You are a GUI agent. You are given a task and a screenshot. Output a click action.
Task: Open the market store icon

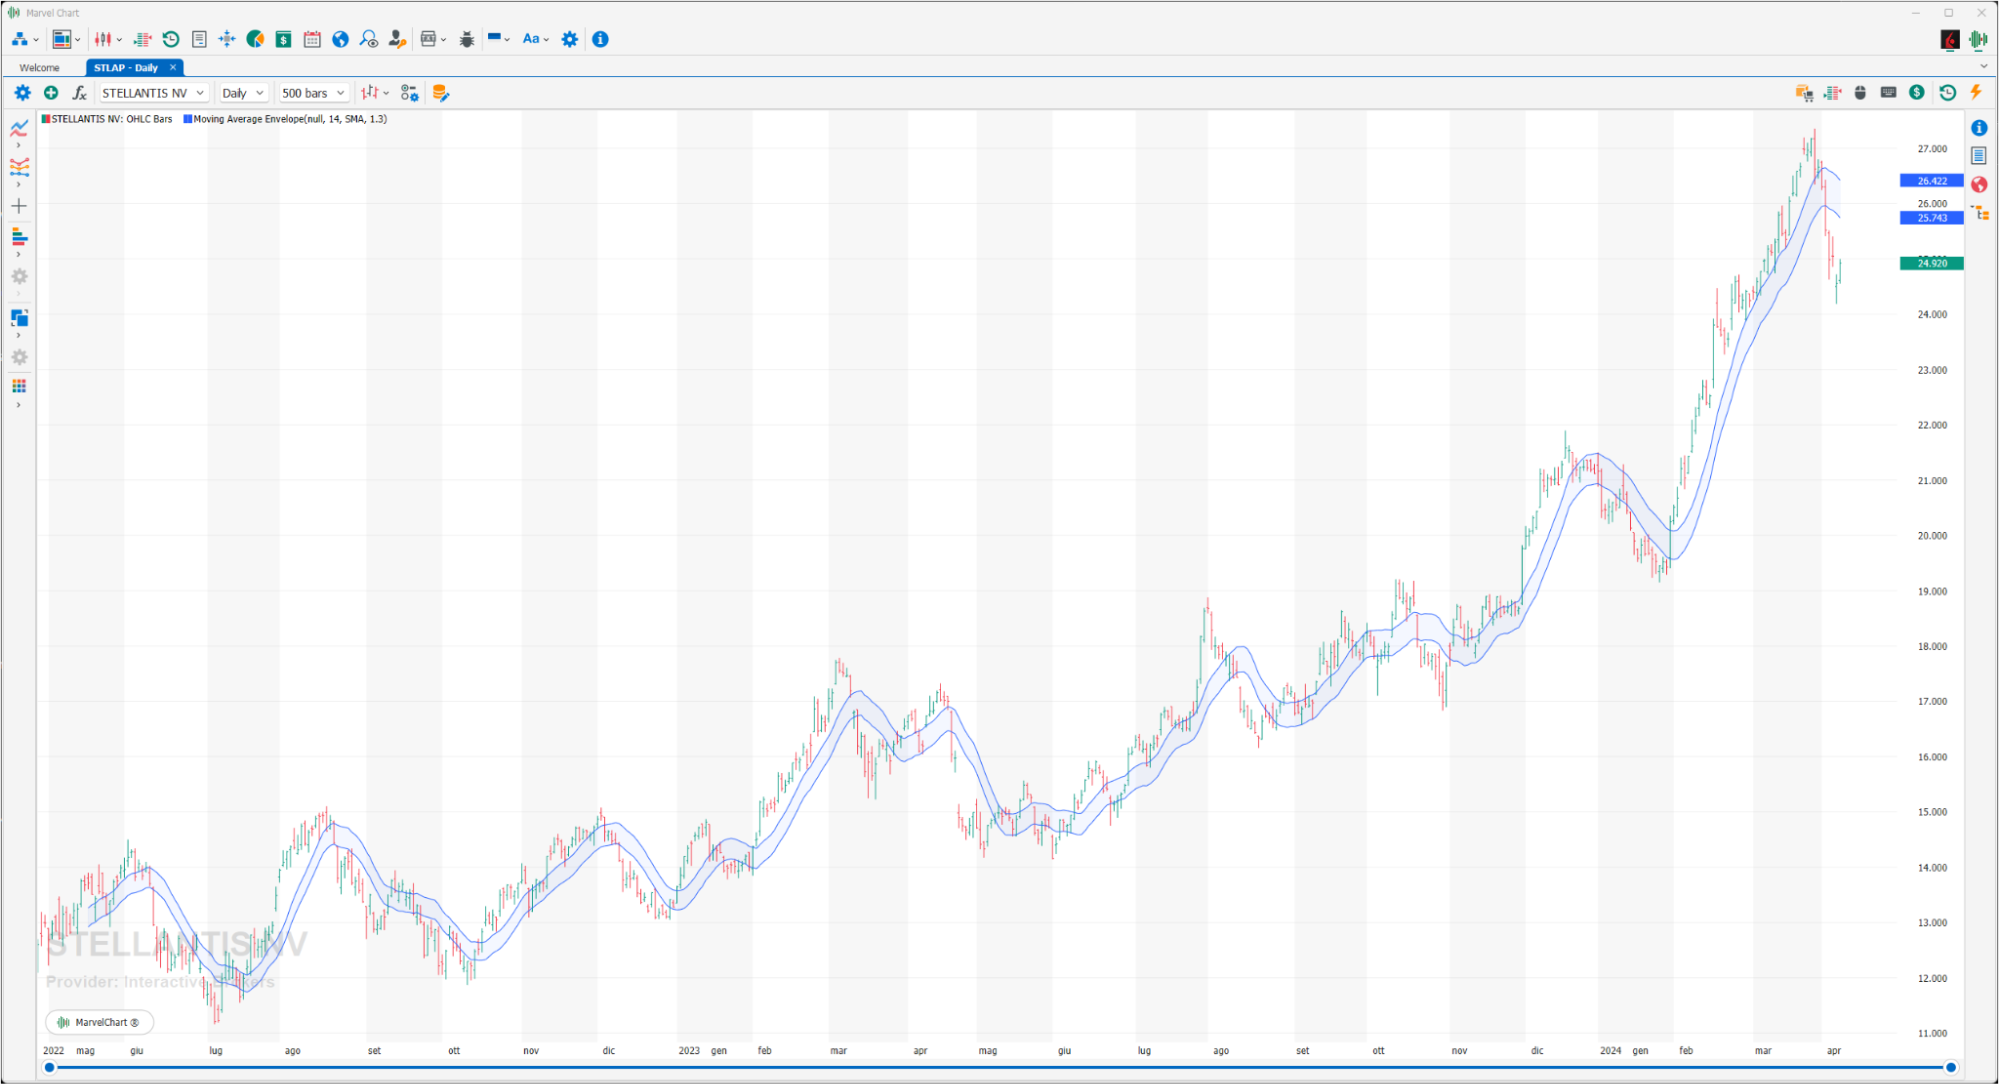click(x=428, y=39)
